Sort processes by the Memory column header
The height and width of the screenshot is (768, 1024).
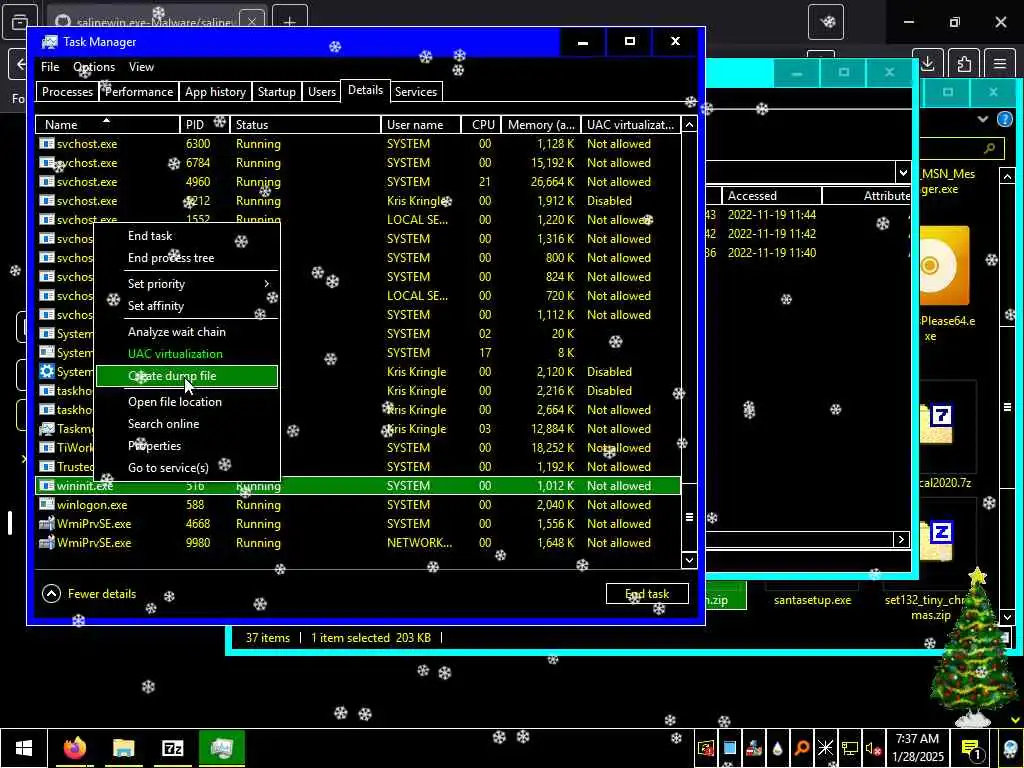(x=541, y=125)
